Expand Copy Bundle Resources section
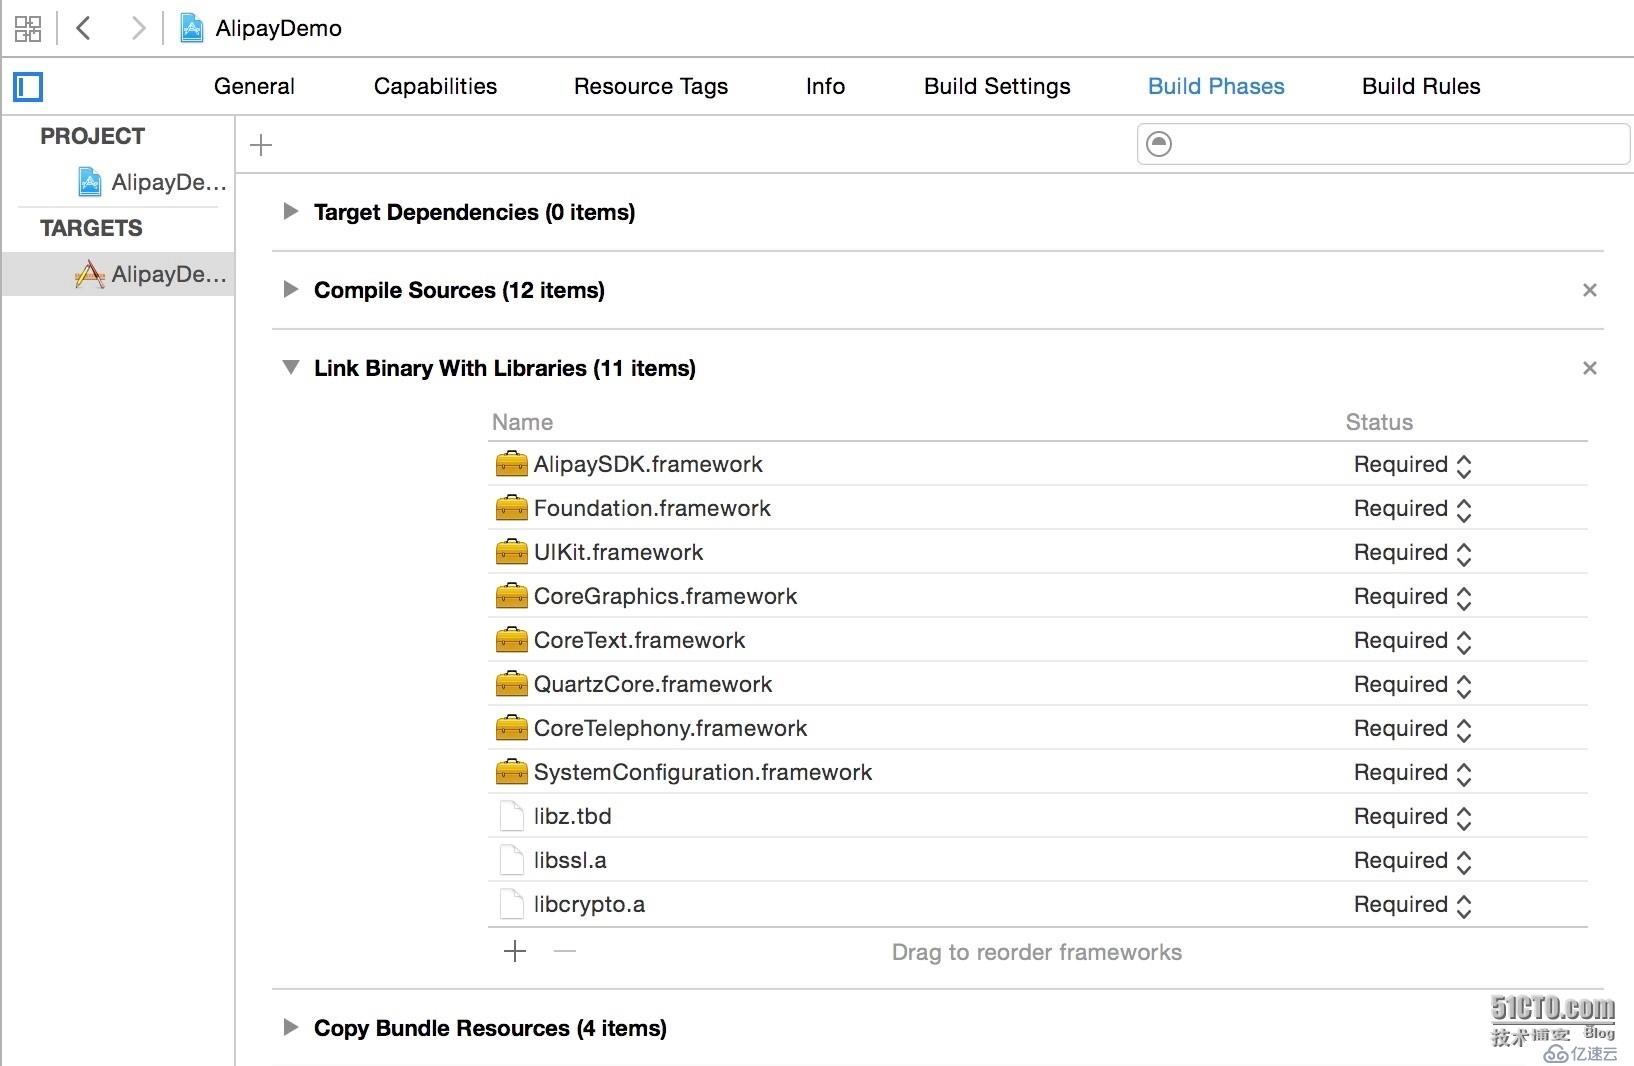This screenshot has height=1066, width=1634. pos(291,1027)
